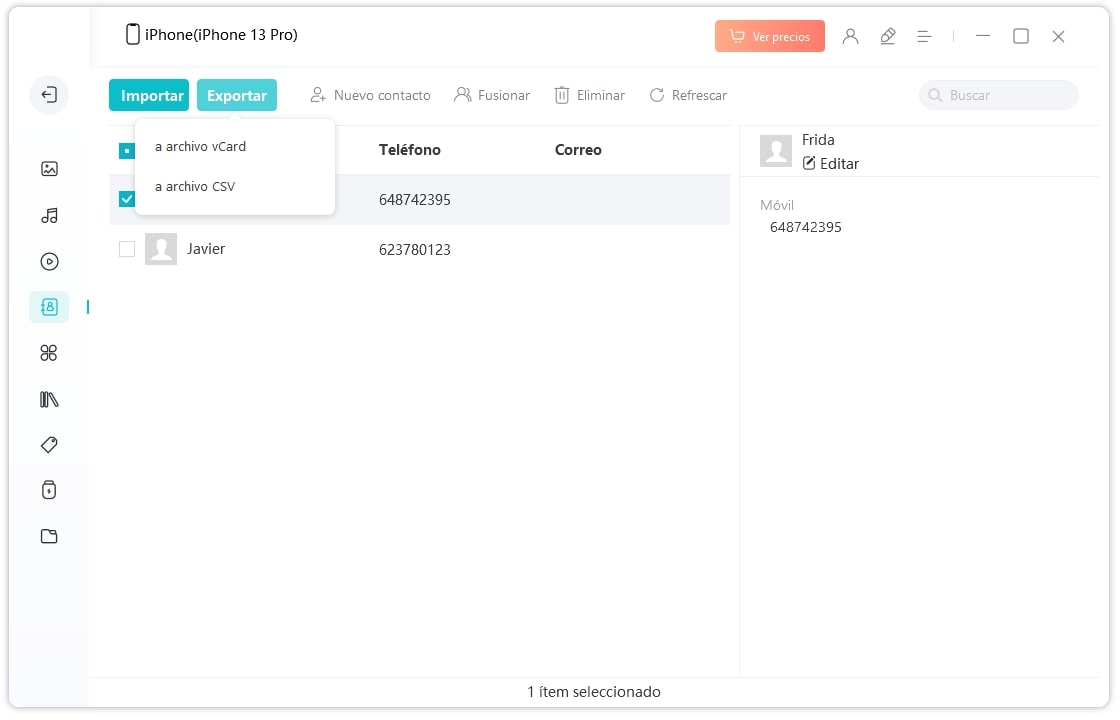Click phone number 648742395 in the list
Image resolution: width=1120 pixels, height=720 pixels.
416,201
